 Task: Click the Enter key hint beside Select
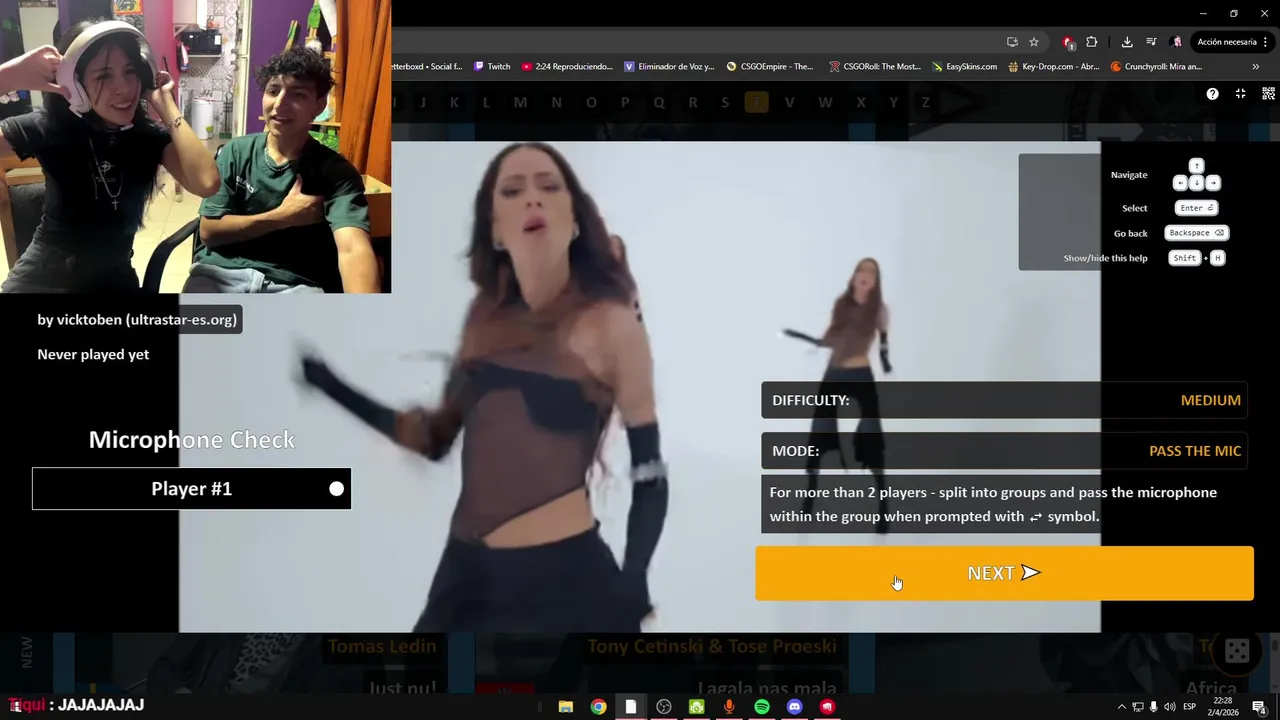1196,208
